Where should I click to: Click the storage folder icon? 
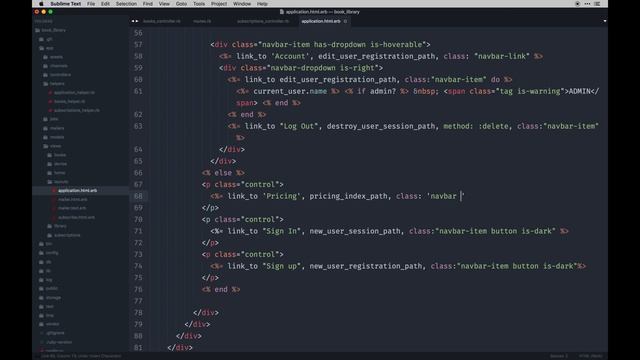(x=41, y=298)
